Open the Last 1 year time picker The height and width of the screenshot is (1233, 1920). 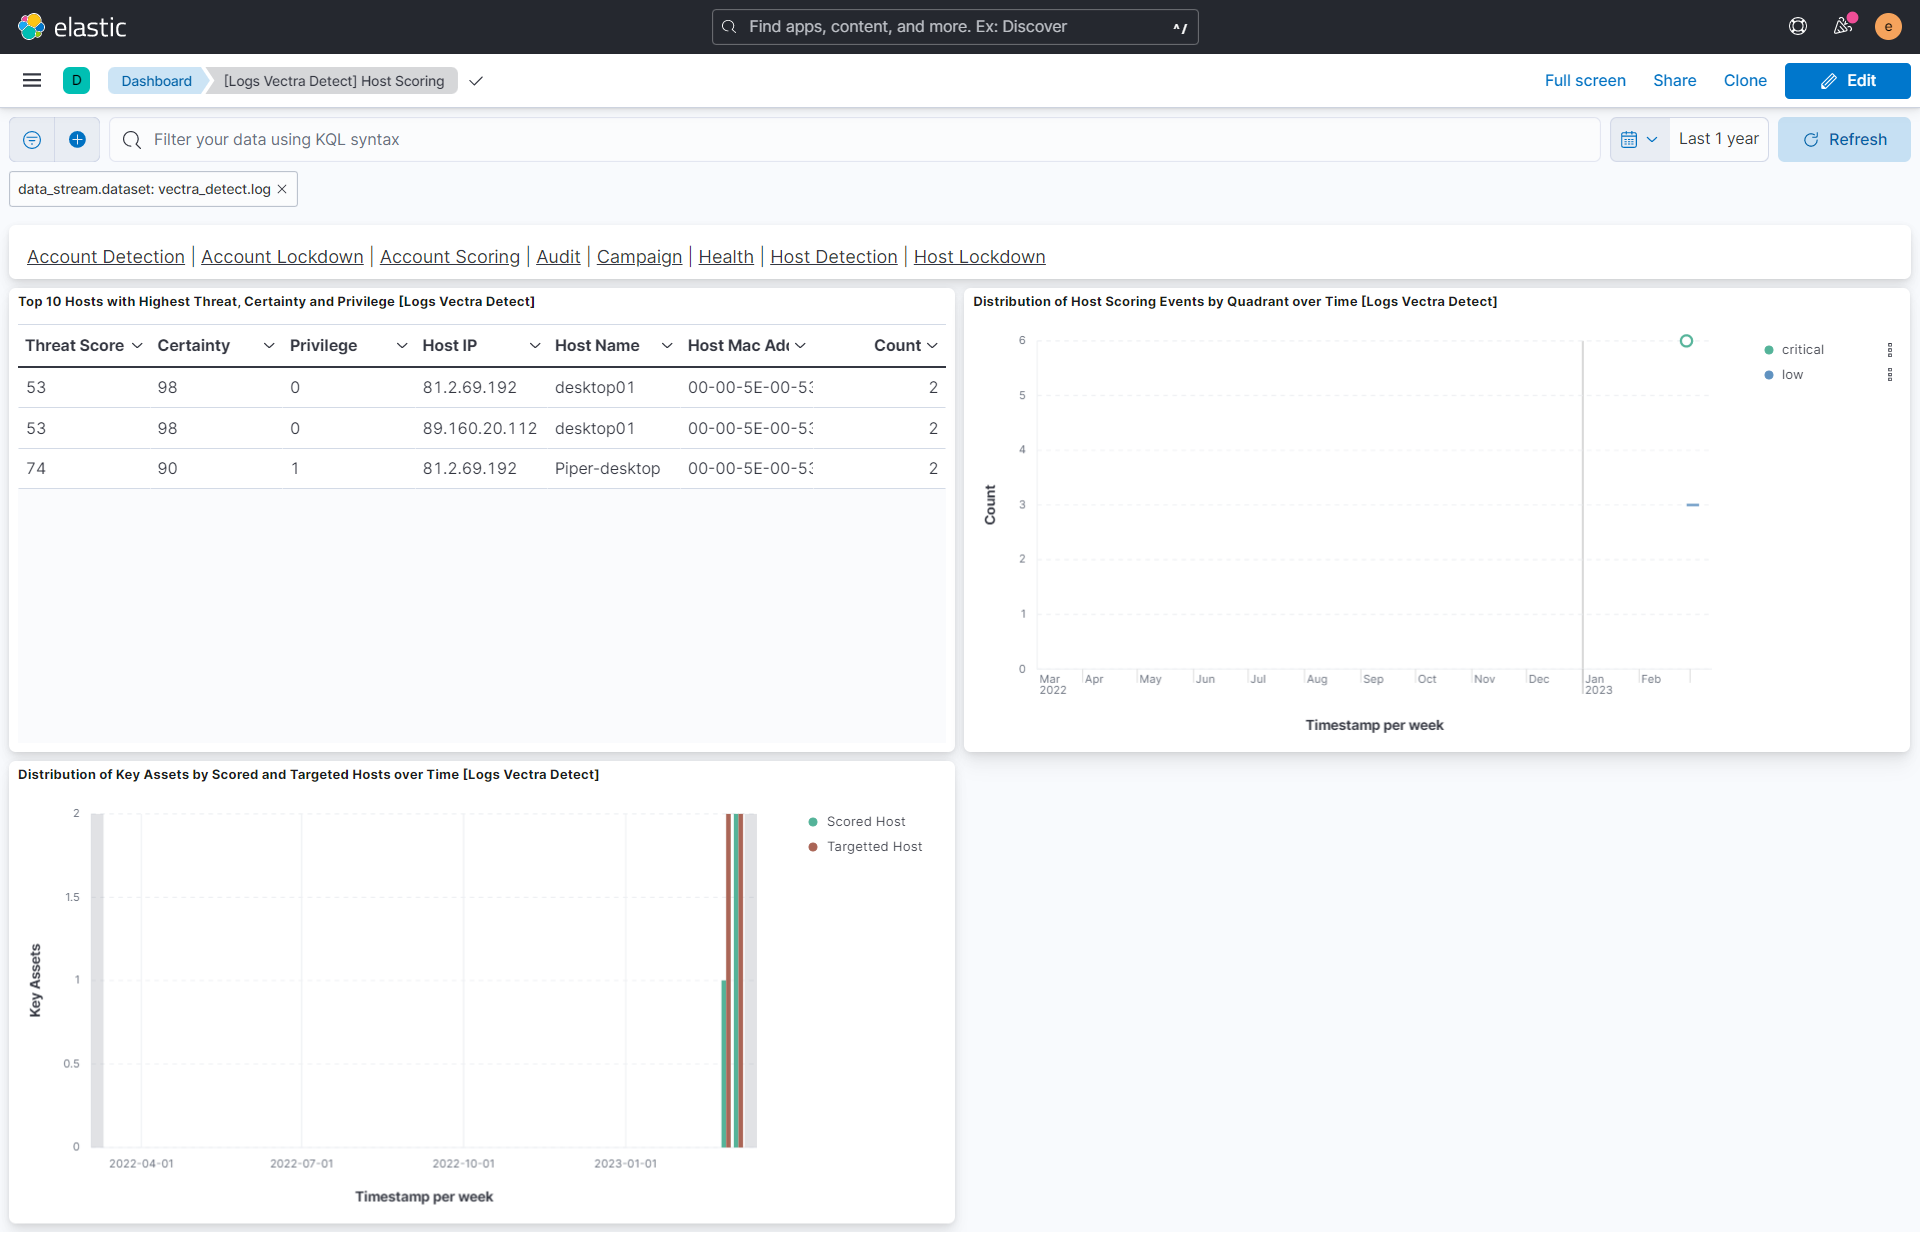[1718, 140]
